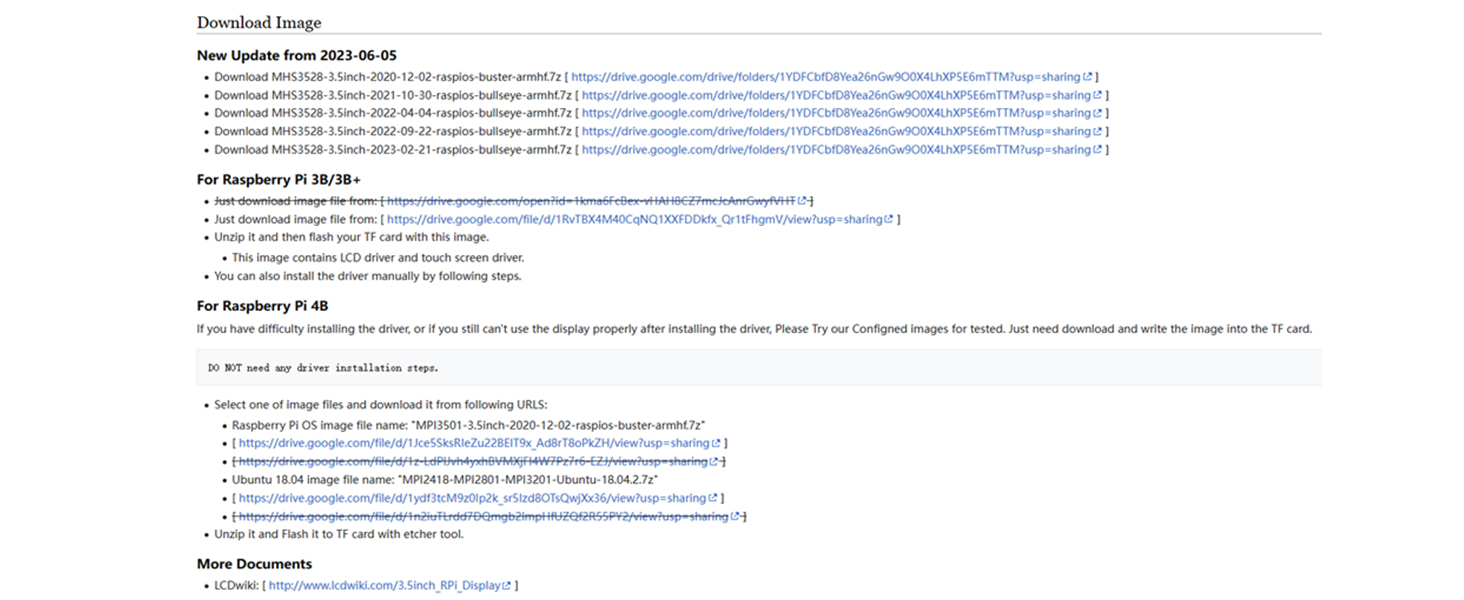
Task: Click the struck-through link below the MPI3501 image link
Action: [472, 461]
